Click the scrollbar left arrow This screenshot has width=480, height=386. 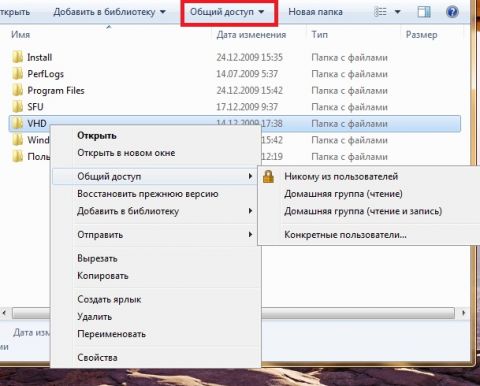4,313
